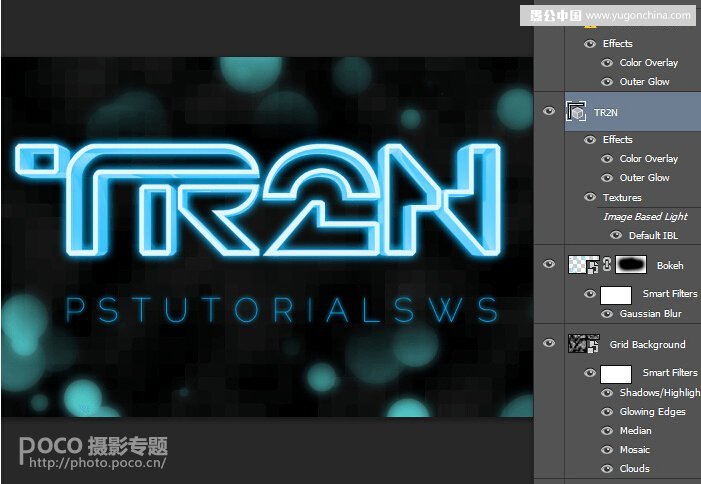
Task: Click the Shadows/Highlights filter name
Action: pos(660,393)
